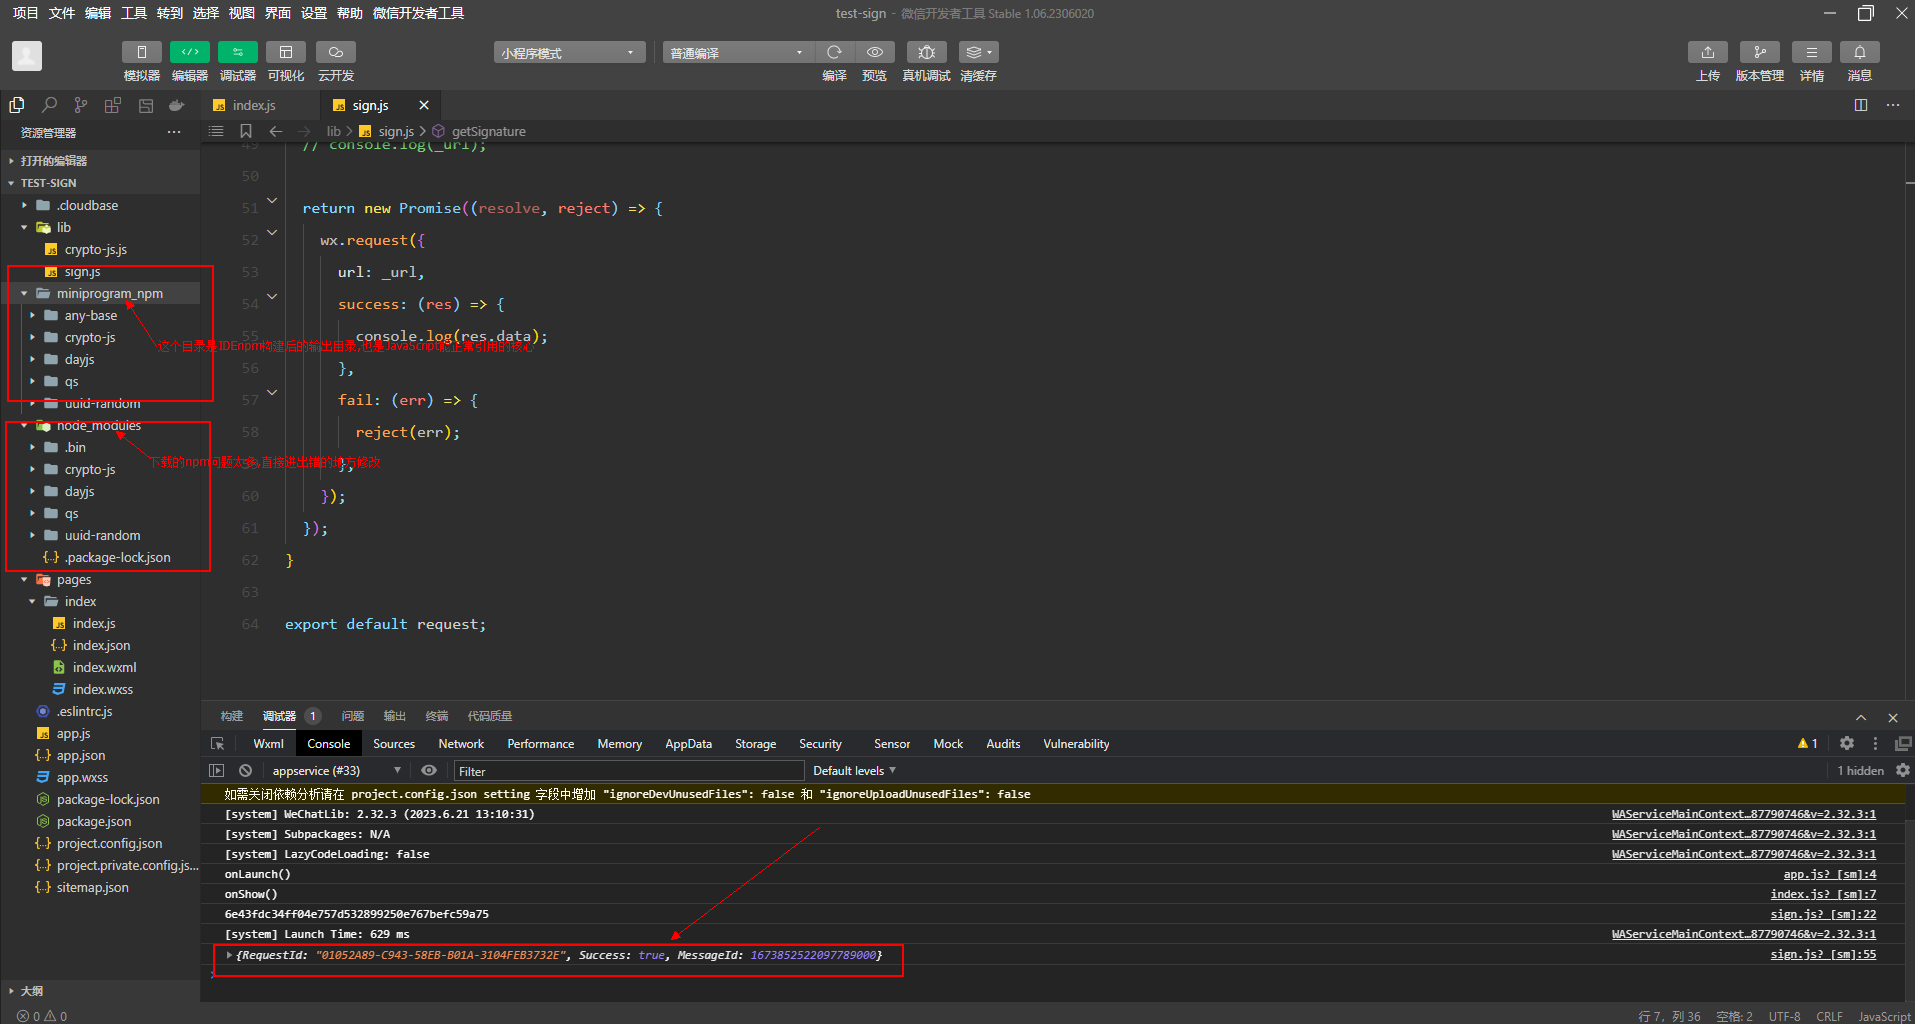
Task: Switch to the Sources devtools tab
Action: [394, 744]
